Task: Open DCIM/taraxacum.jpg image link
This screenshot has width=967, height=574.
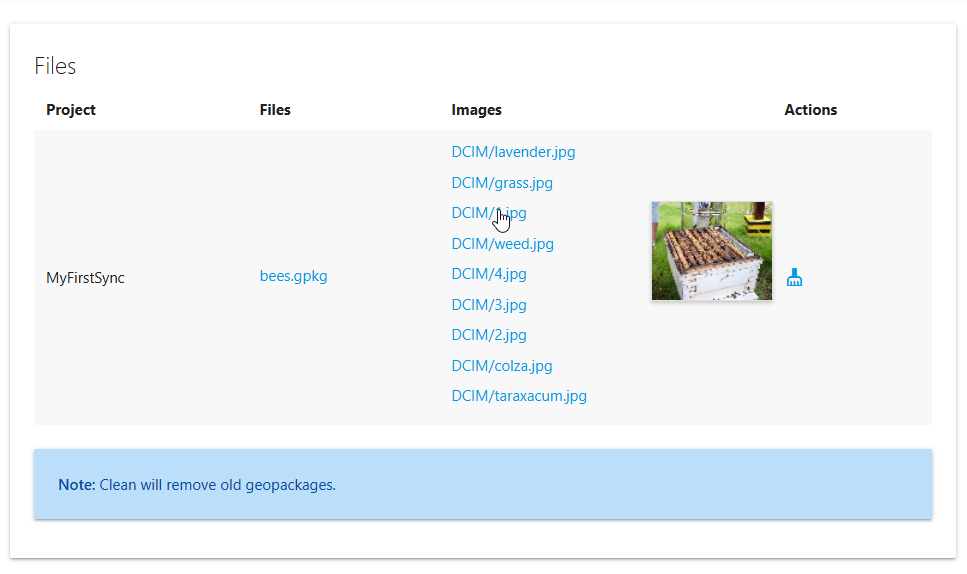Action: (519, 396)
